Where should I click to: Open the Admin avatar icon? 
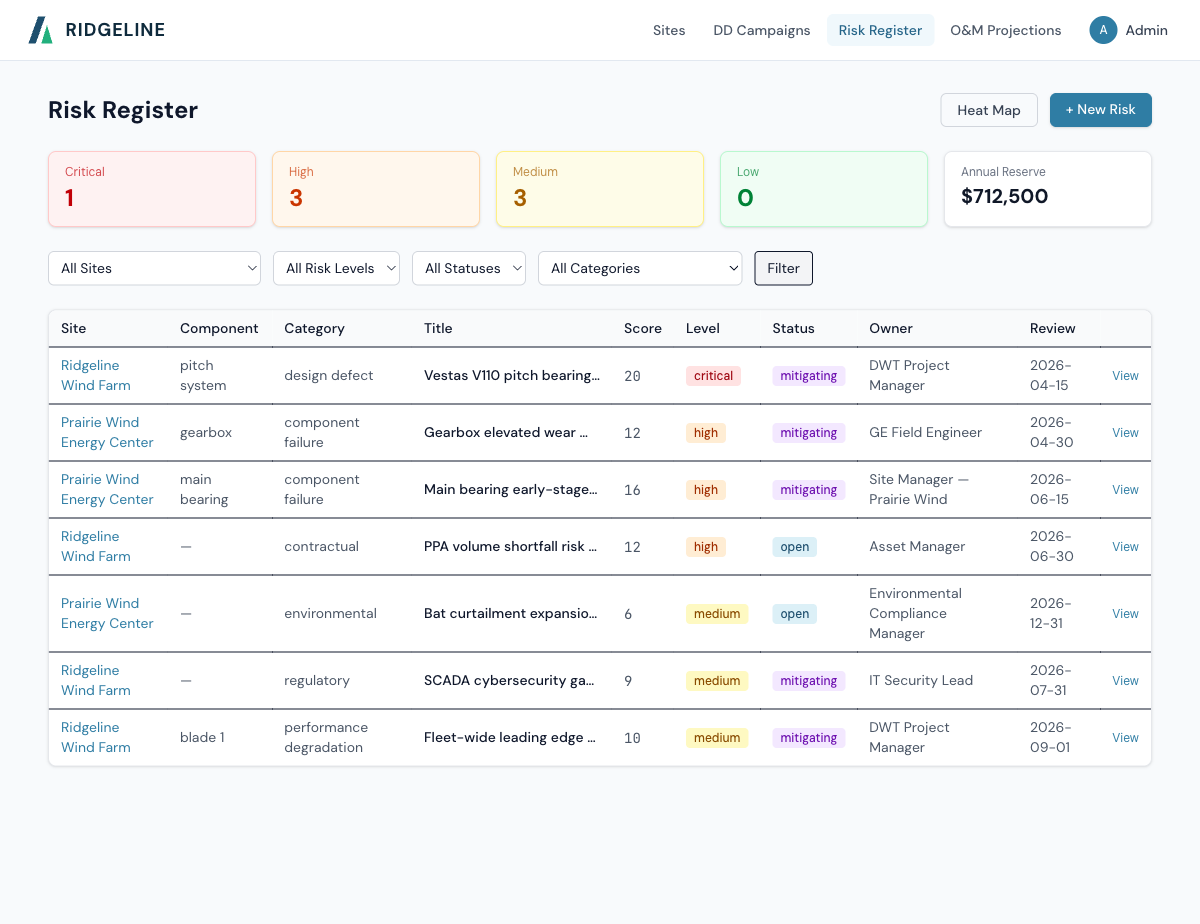[x=1103, y=30]
